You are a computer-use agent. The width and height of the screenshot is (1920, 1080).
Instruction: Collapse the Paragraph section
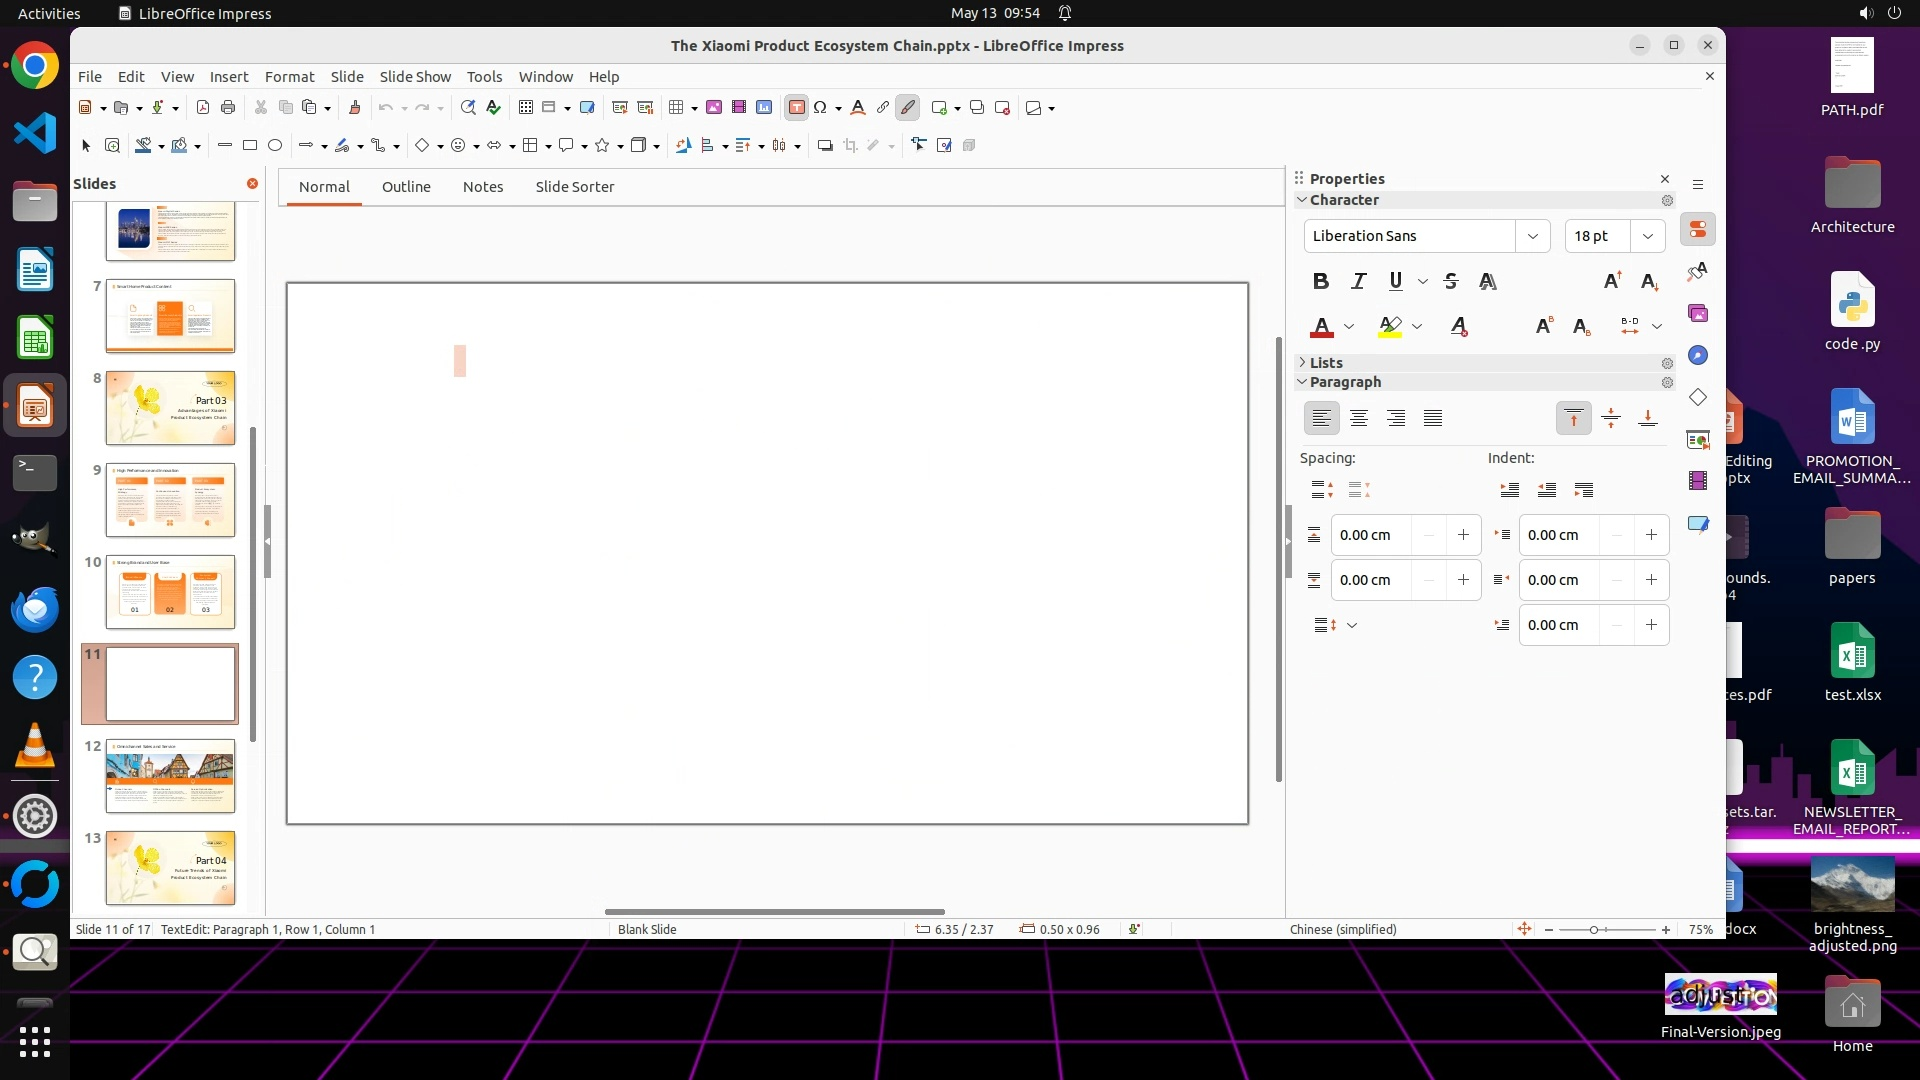[x=1302, y=382]
